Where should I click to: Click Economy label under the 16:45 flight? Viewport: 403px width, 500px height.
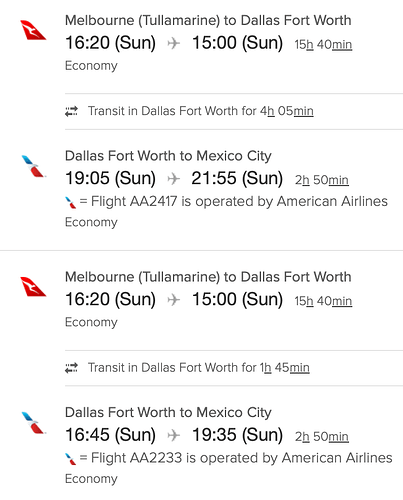coord(91,479)
